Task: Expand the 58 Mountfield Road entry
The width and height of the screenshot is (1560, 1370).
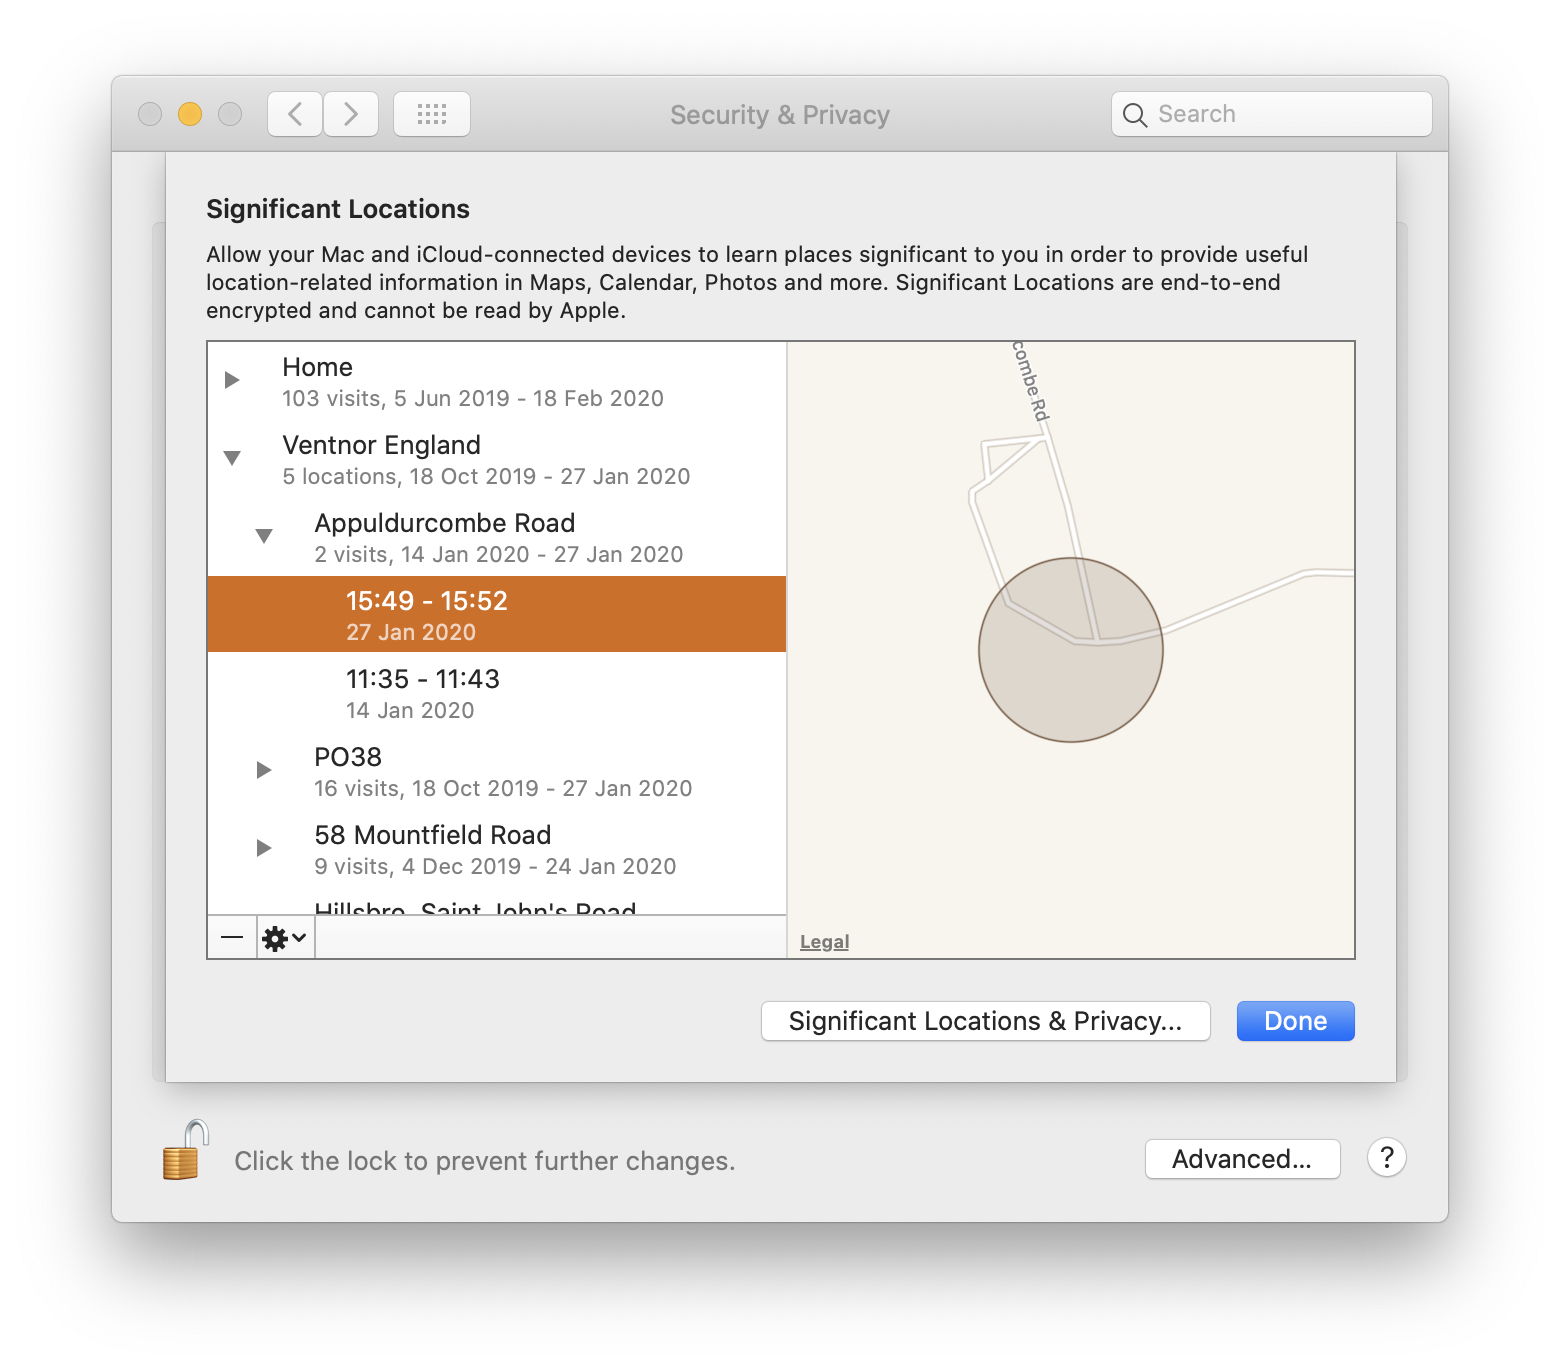Action: 264,848
